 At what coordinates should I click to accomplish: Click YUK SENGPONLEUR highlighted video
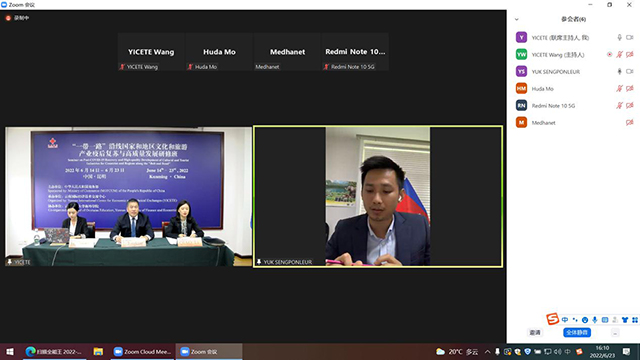coord(378,196)
